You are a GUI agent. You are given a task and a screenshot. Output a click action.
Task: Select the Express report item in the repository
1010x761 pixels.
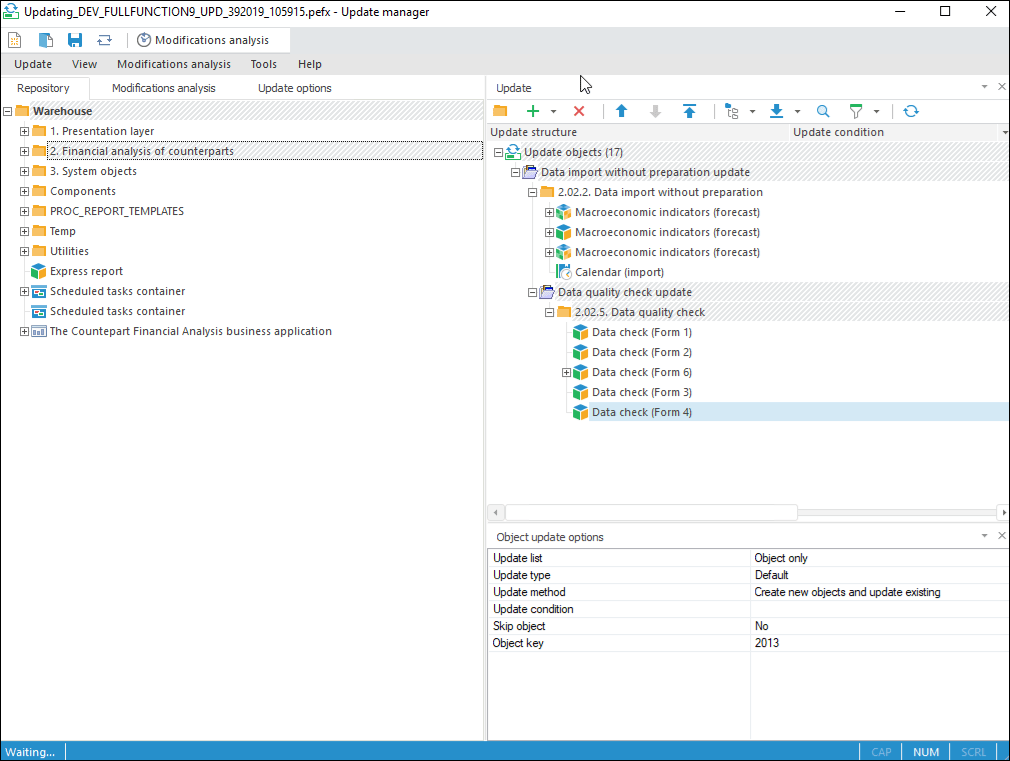pos(86,271)
